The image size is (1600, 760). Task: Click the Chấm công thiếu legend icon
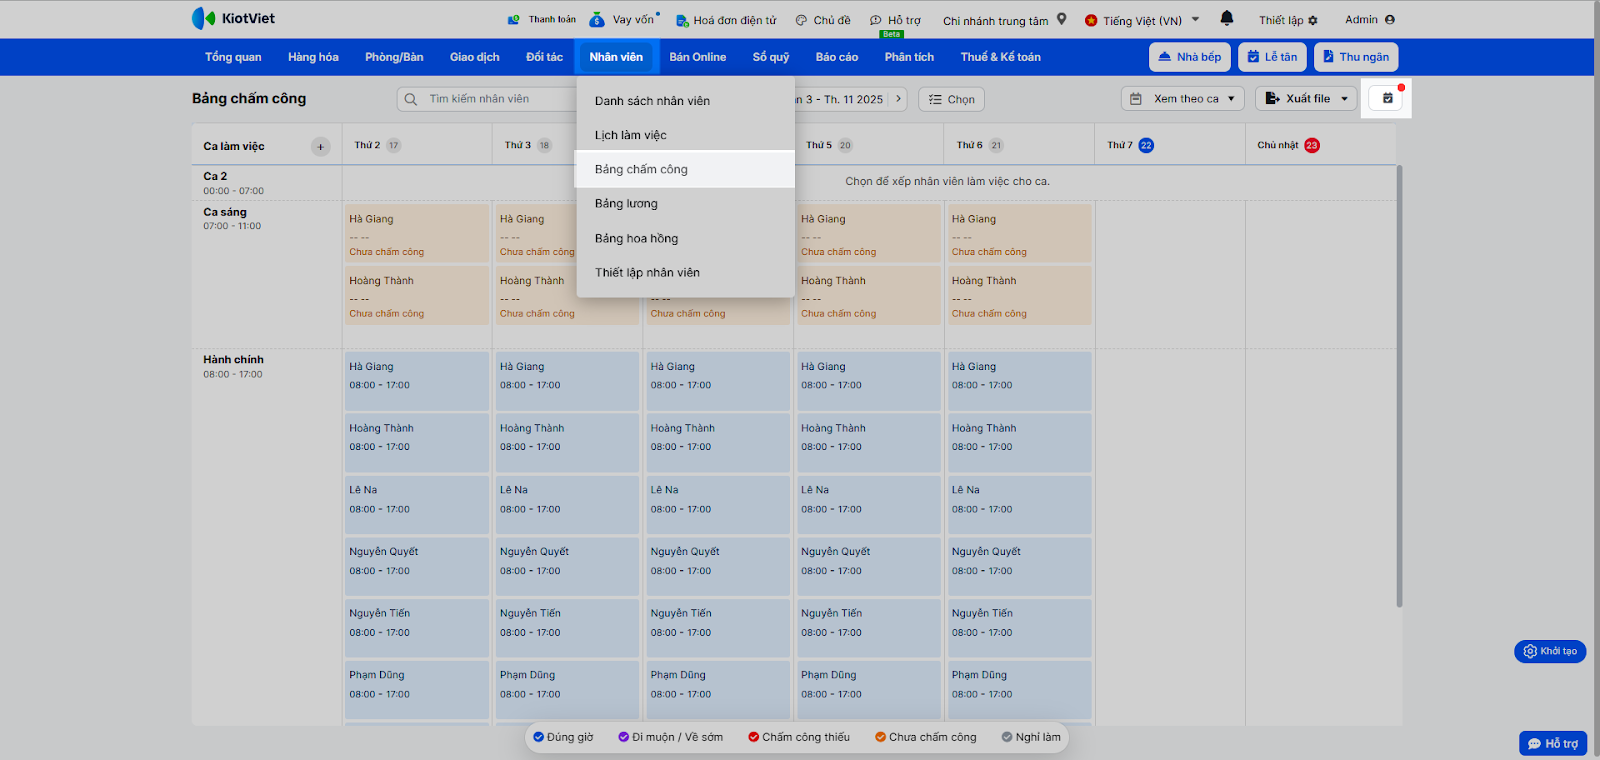(x=753, y=737)
